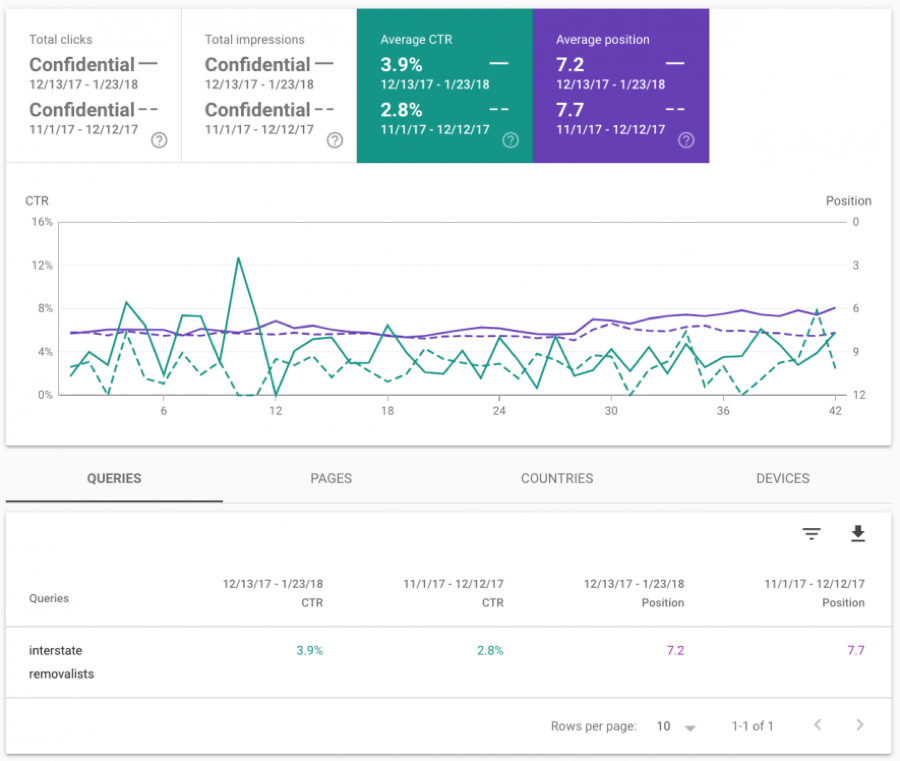This screenshot has width=900, height=761.
Task: Go to previous table page
Action: [x=817, y=726]
